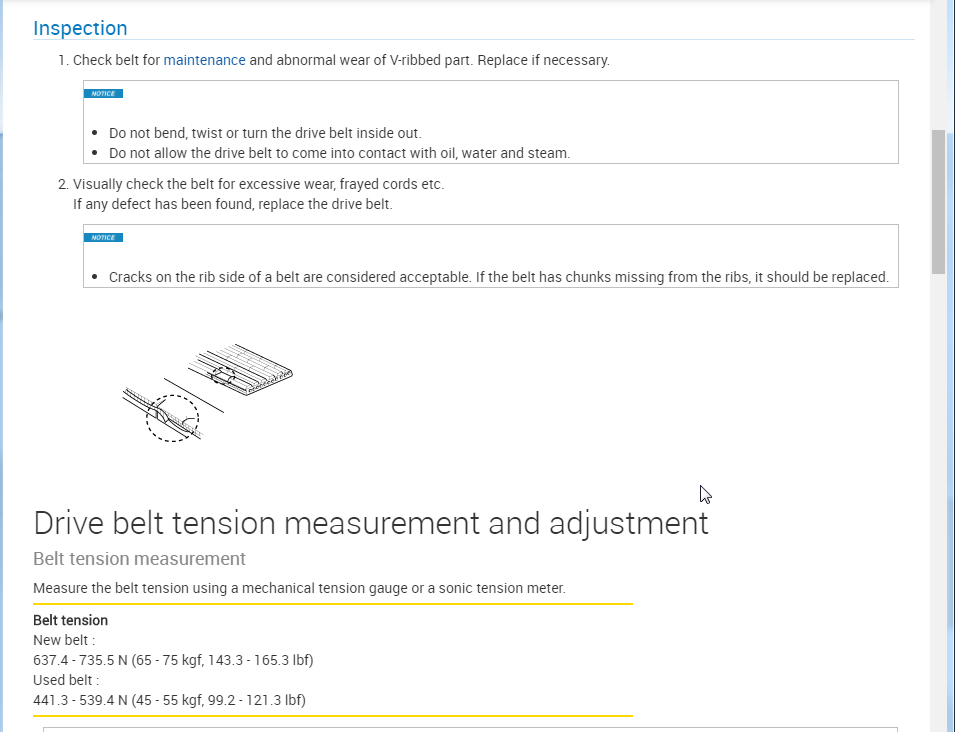955x732 pixels.
Task: Click the blue "Inspection" heading
Action: (80, 28)
